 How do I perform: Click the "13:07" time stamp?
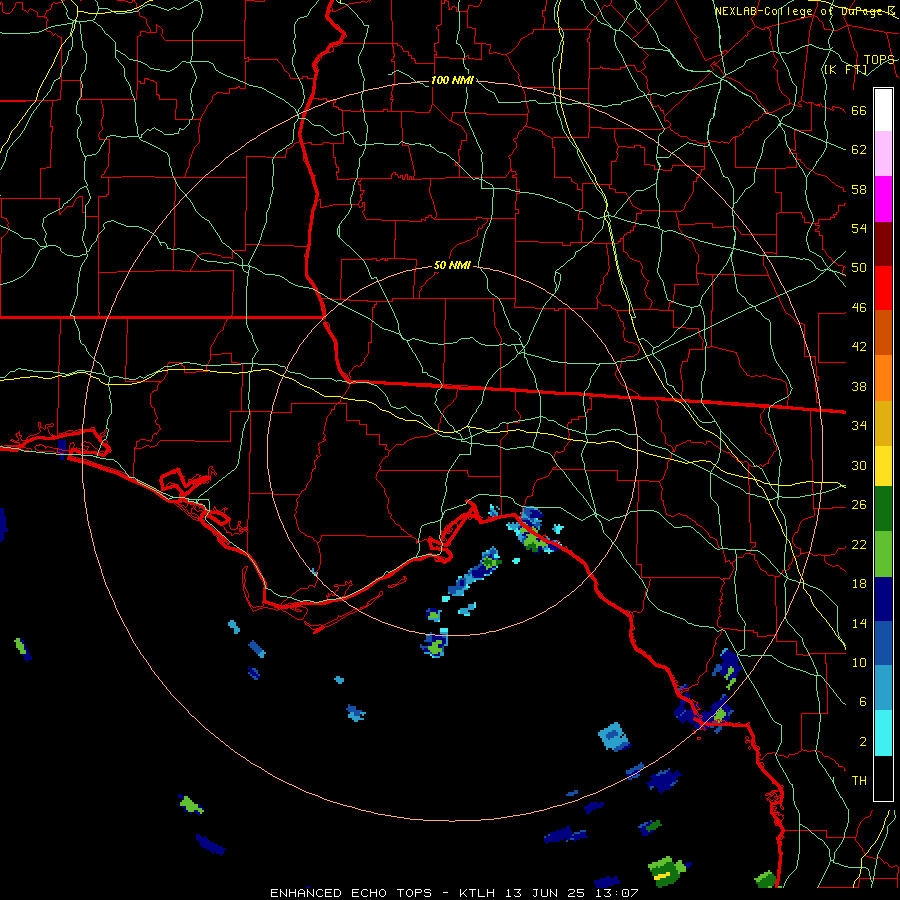click(x=616, y=893)
